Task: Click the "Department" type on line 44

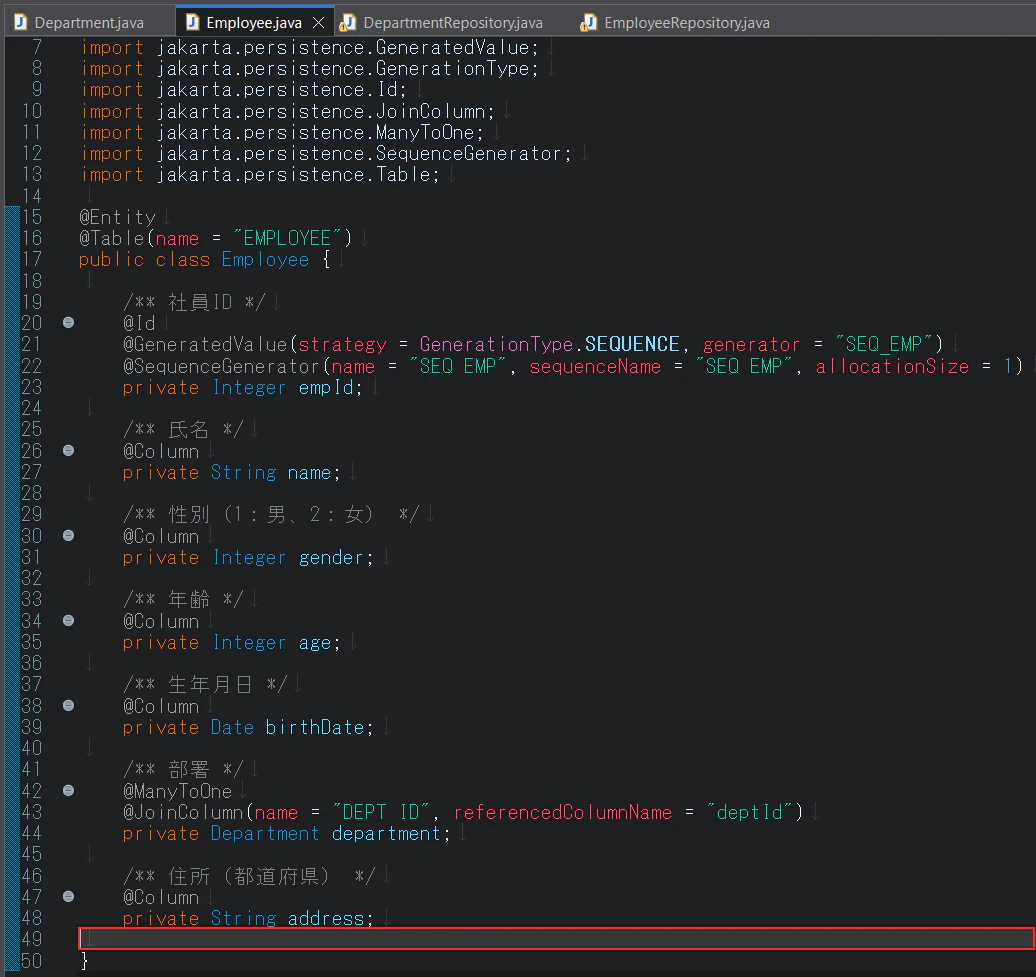Action: 265,834
